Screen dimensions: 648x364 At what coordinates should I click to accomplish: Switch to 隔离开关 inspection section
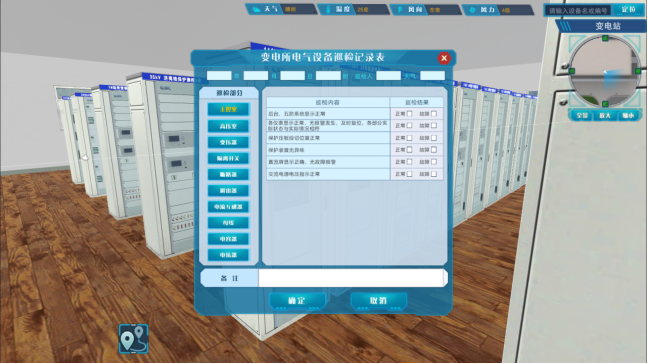[x=228, y=158]
